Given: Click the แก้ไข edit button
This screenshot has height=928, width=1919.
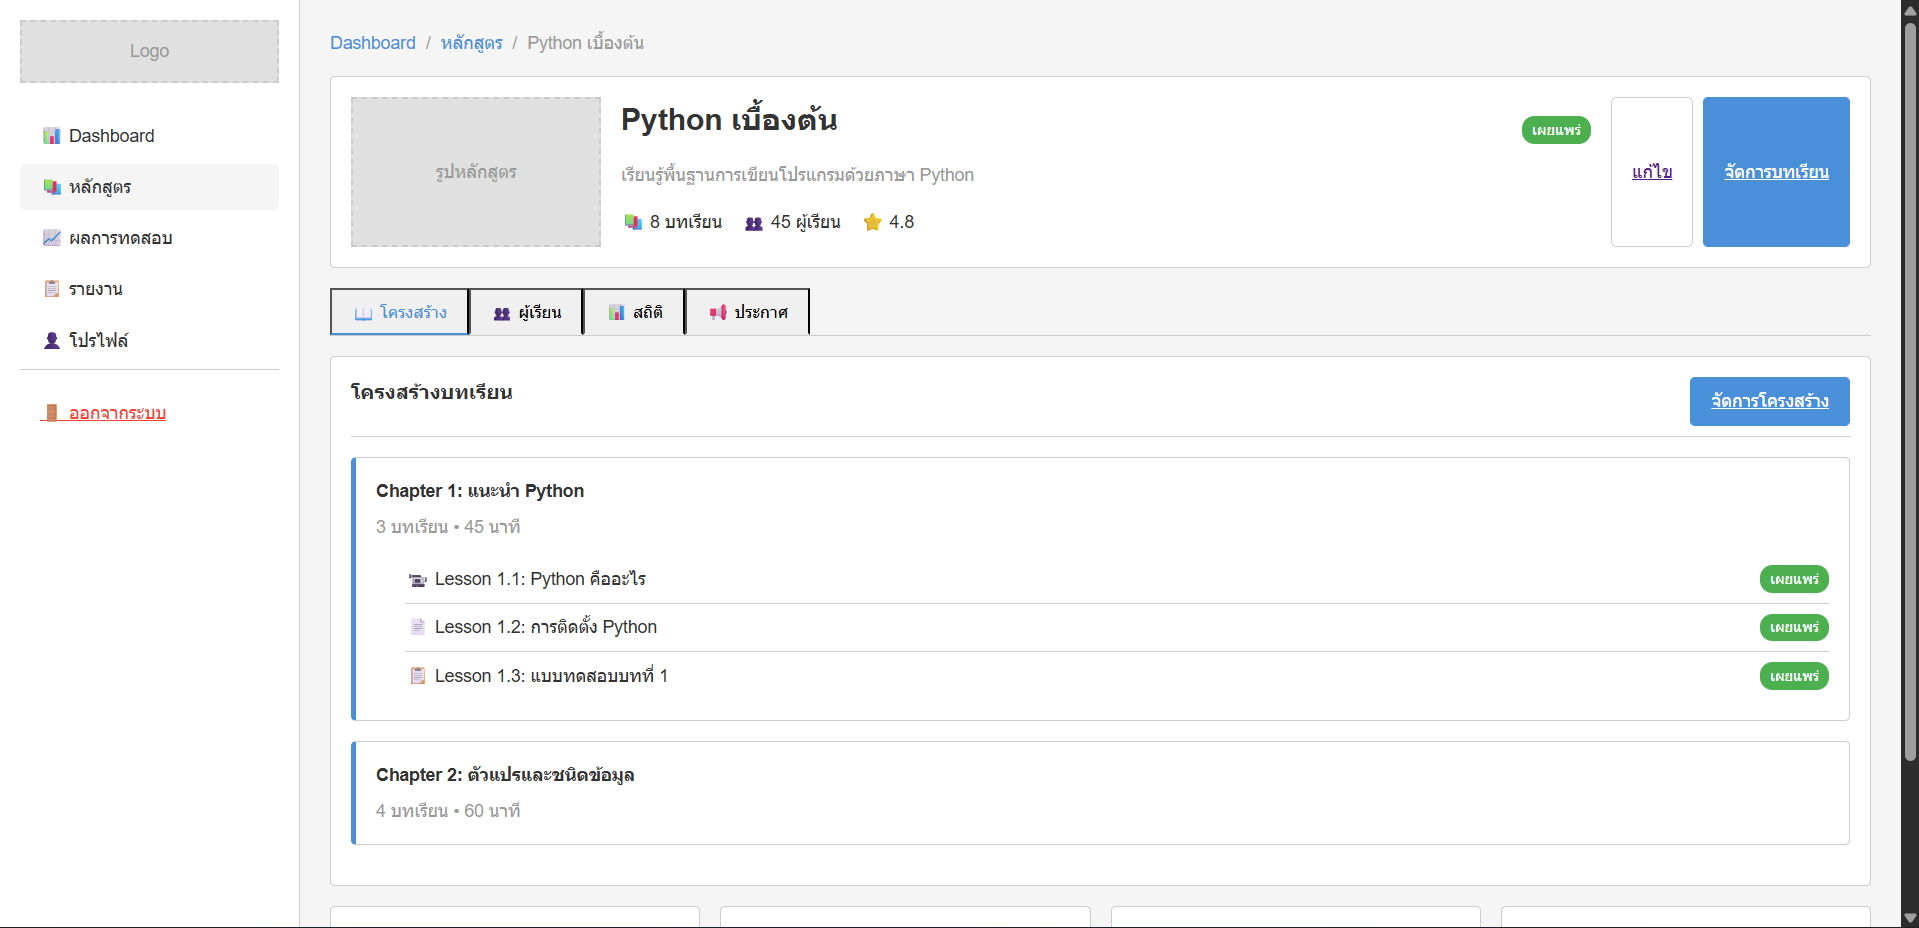Looking at the screenshot, I should (1651, 172).
